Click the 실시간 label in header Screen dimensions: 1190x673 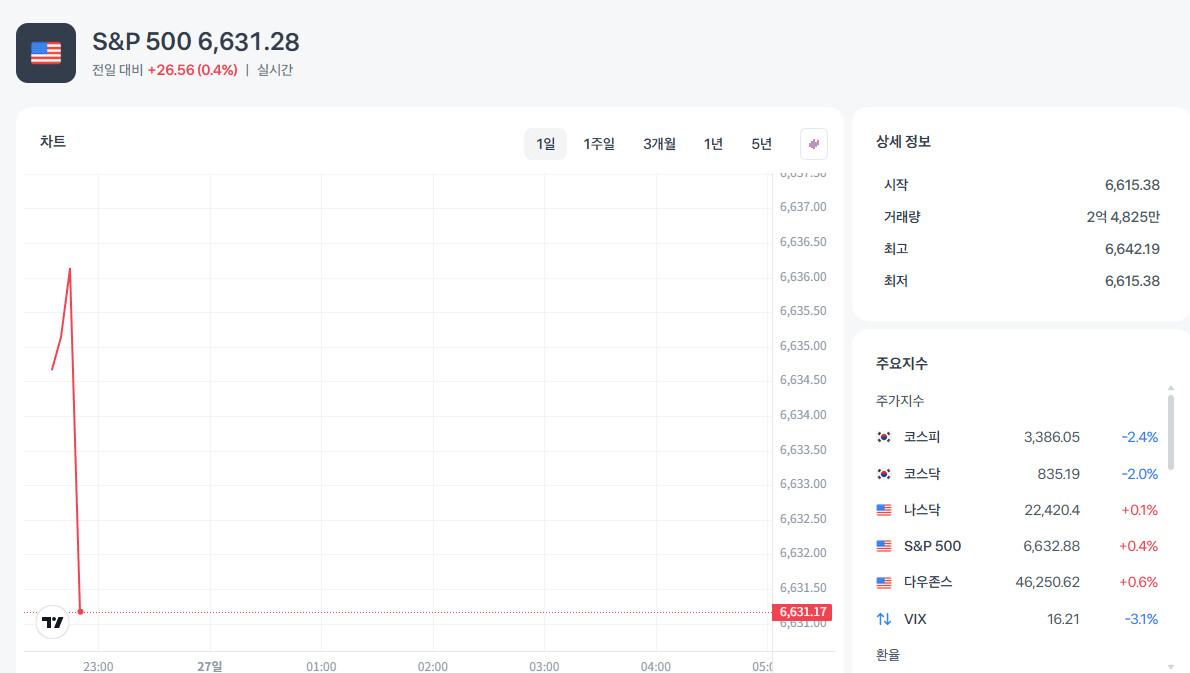275,70
